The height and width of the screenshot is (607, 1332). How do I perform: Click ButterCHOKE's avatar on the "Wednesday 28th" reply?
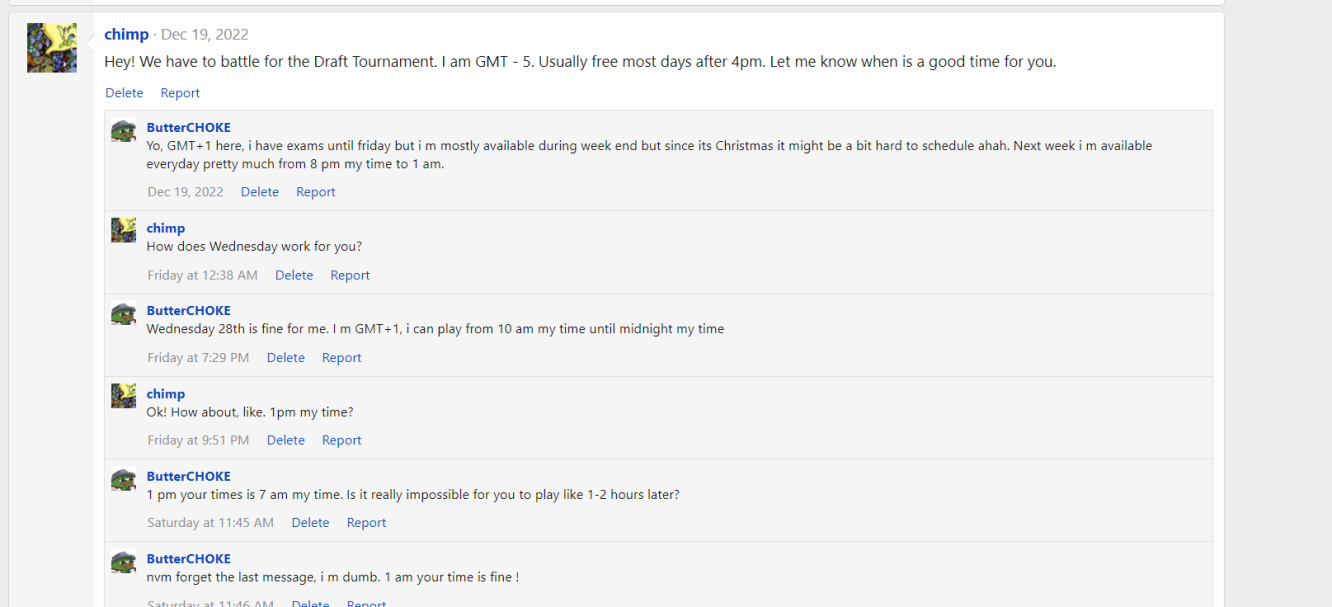(x=123, y=314)
